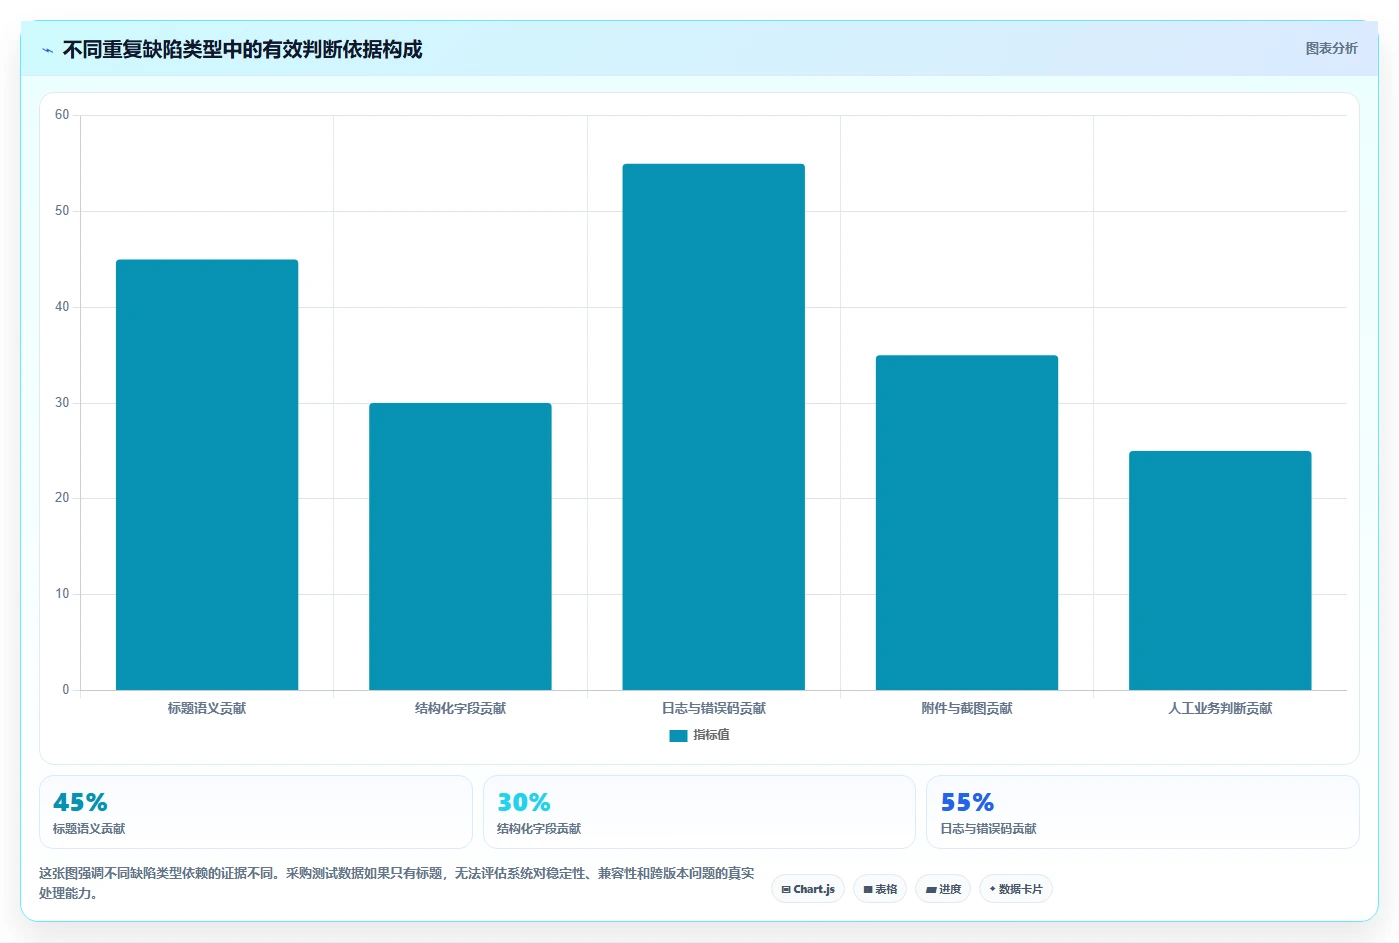Click the icon inside the Chart.js chip
This screenshot has width=1399, height=943.
tap(786, 889)
